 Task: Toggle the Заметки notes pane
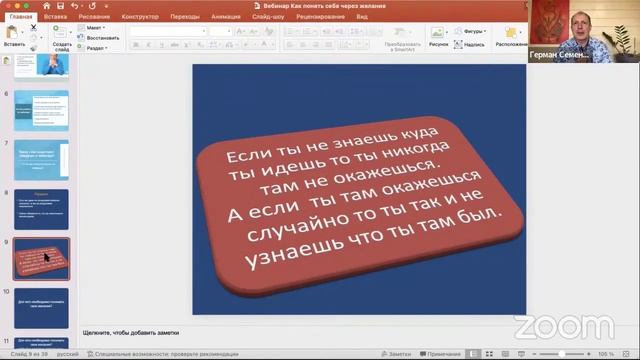pyautogui.click(x=396, y=354)
